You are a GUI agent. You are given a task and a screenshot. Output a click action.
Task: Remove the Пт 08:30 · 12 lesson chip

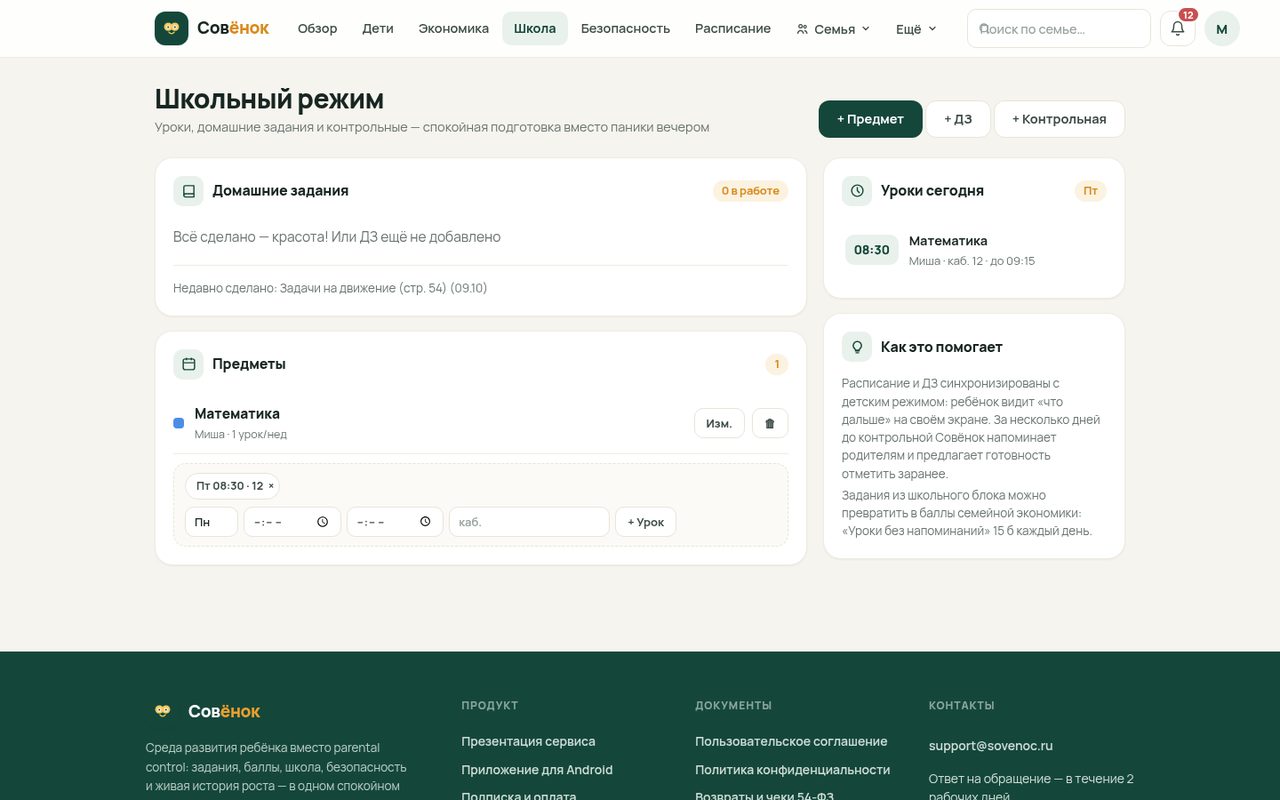tap(271, 486)
